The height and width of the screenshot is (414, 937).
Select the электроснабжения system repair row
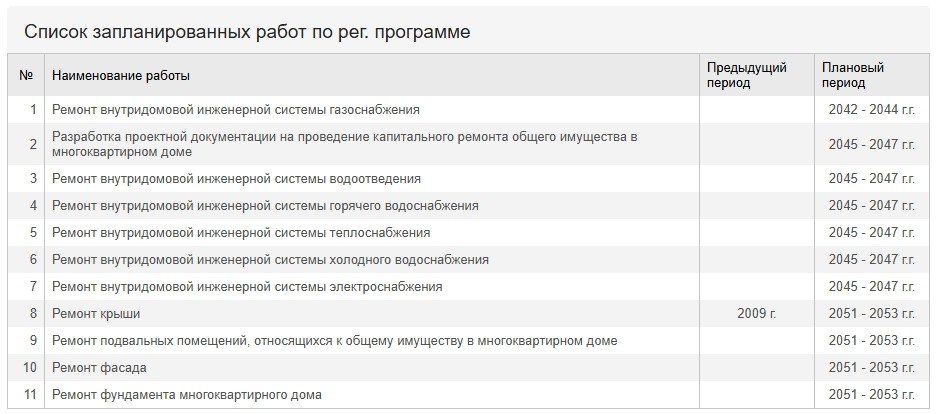247,286
